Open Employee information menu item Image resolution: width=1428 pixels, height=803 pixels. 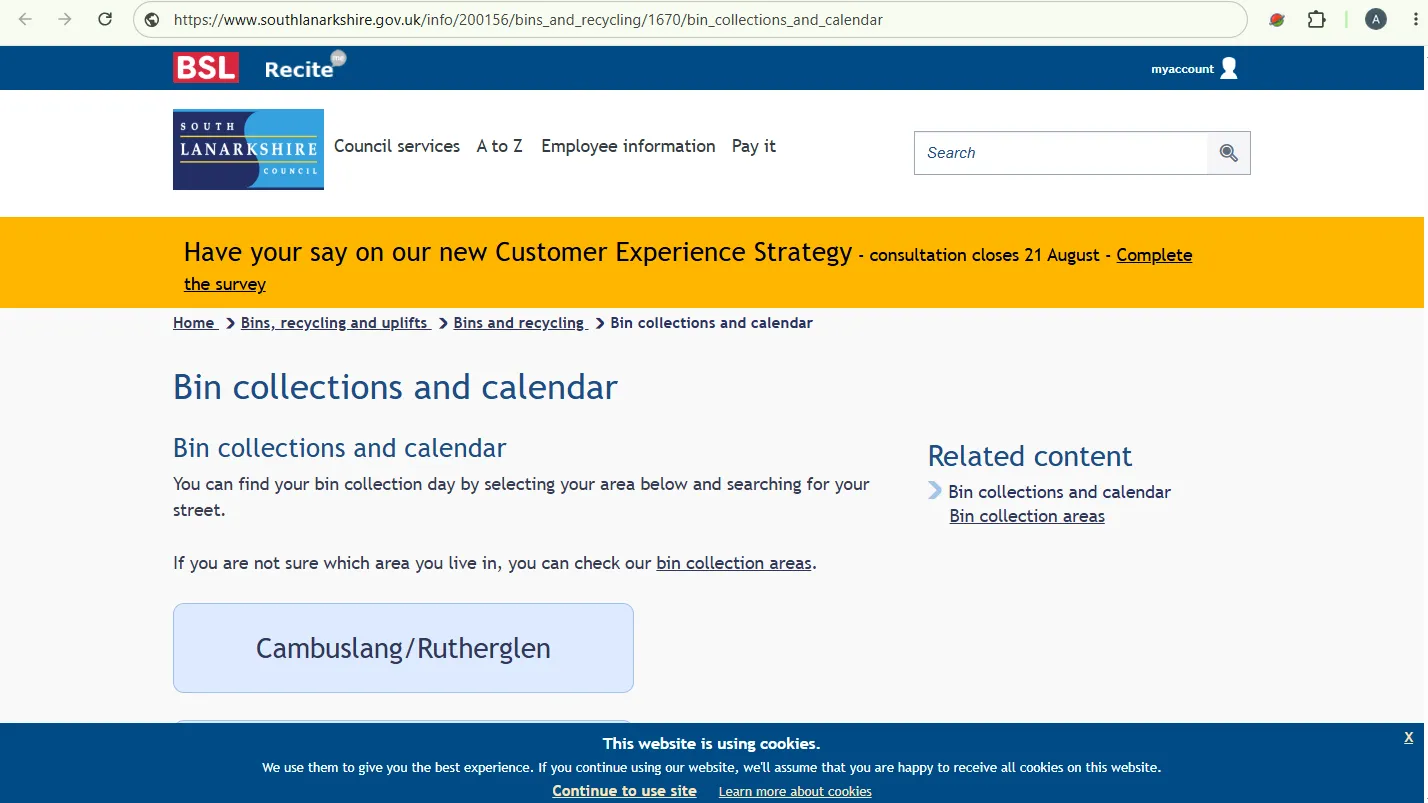[x=628, y=146]
